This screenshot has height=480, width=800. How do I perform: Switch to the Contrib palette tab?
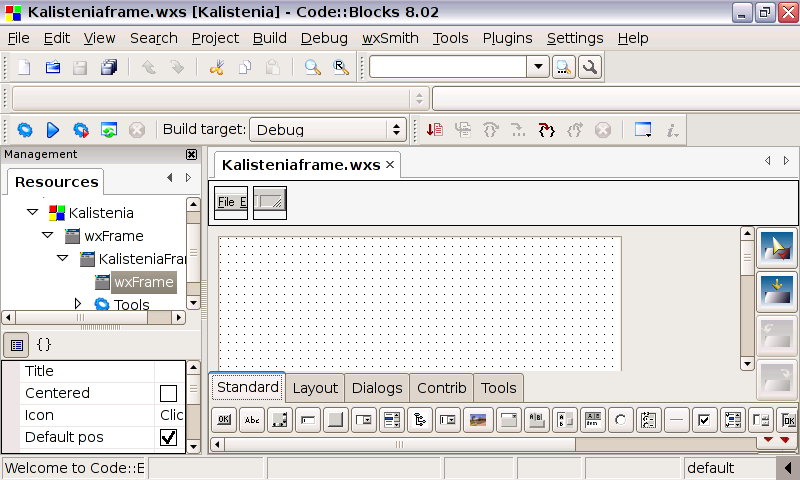441,388
